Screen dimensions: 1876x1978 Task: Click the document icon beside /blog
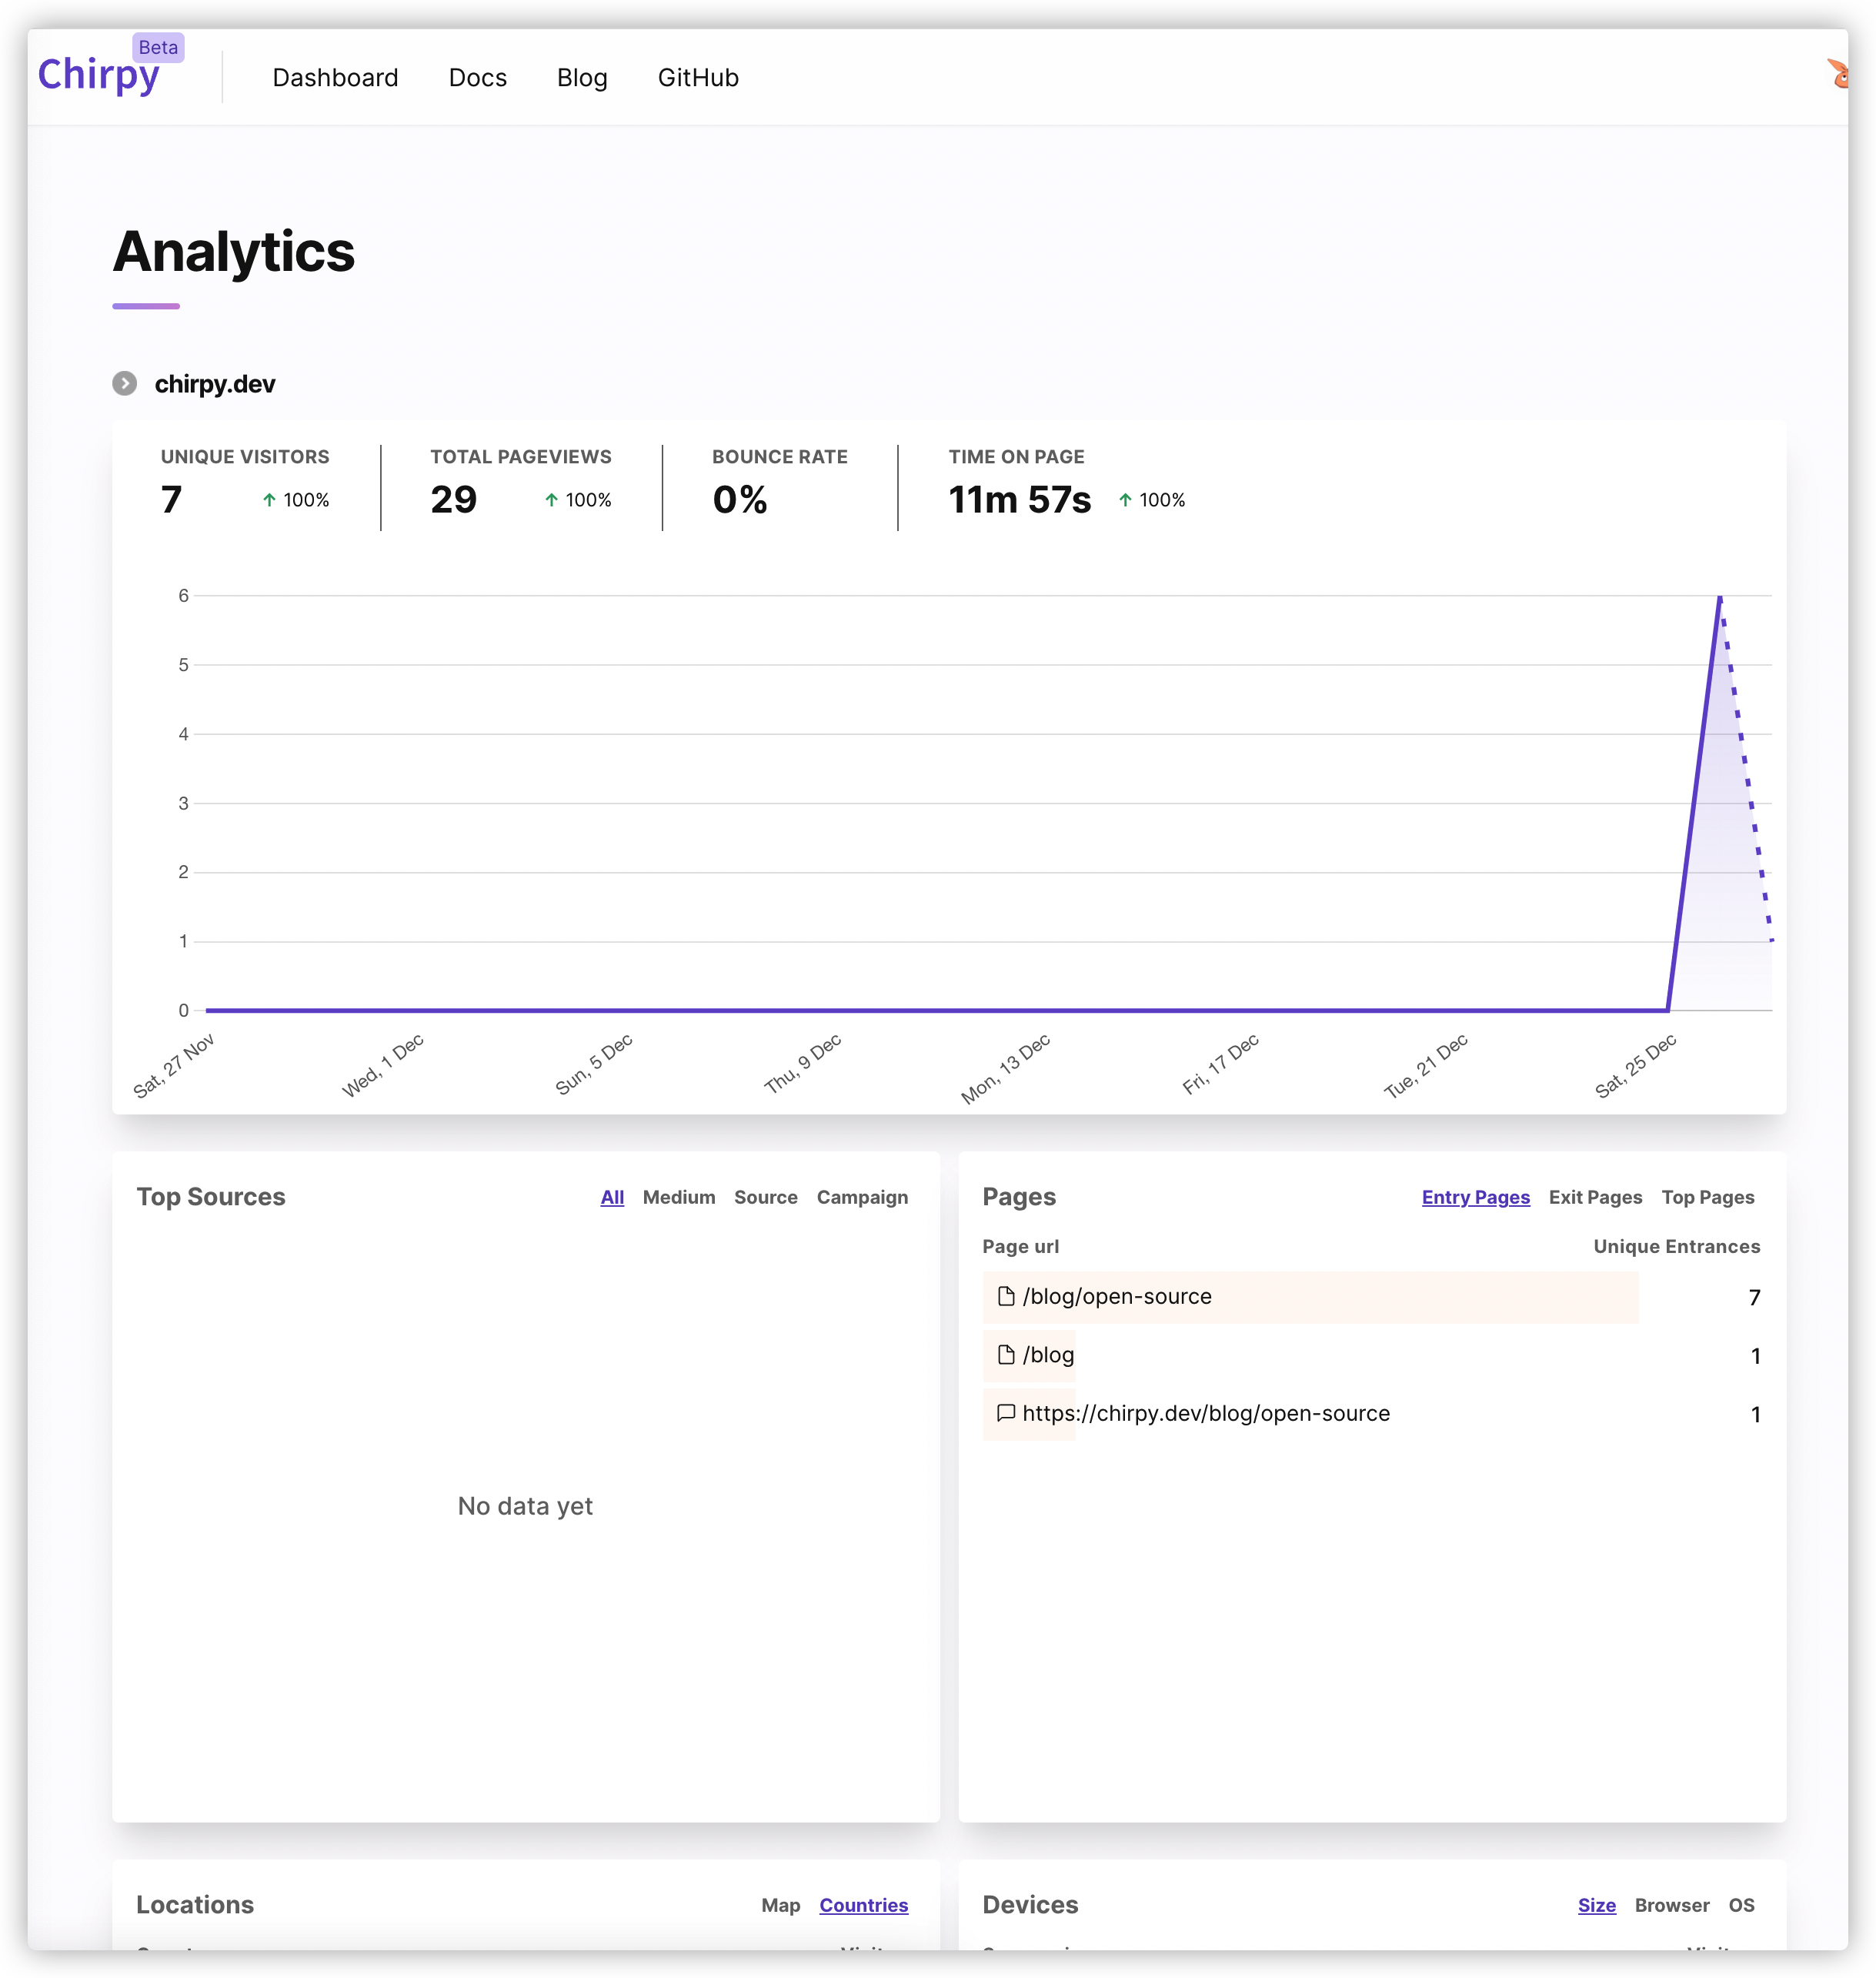pos(1006,1356)
